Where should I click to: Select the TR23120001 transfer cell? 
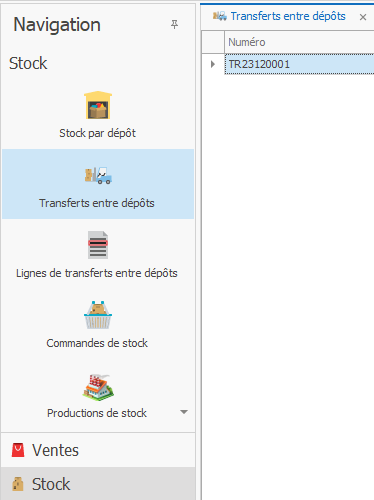point(299,64)
